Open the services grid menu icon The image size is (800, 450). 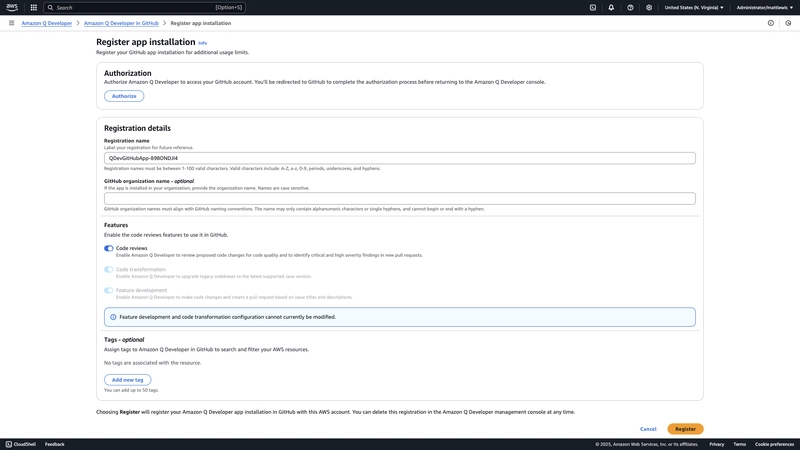[34, 8]
